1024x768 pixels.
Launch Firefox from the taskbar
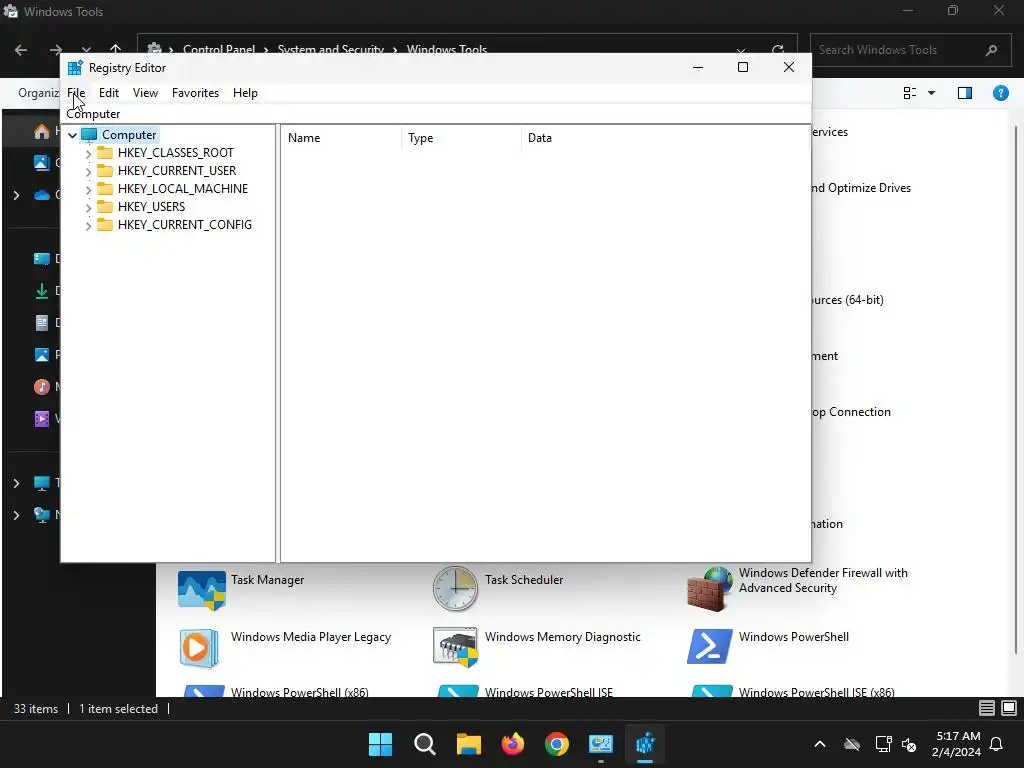[513, 744]
